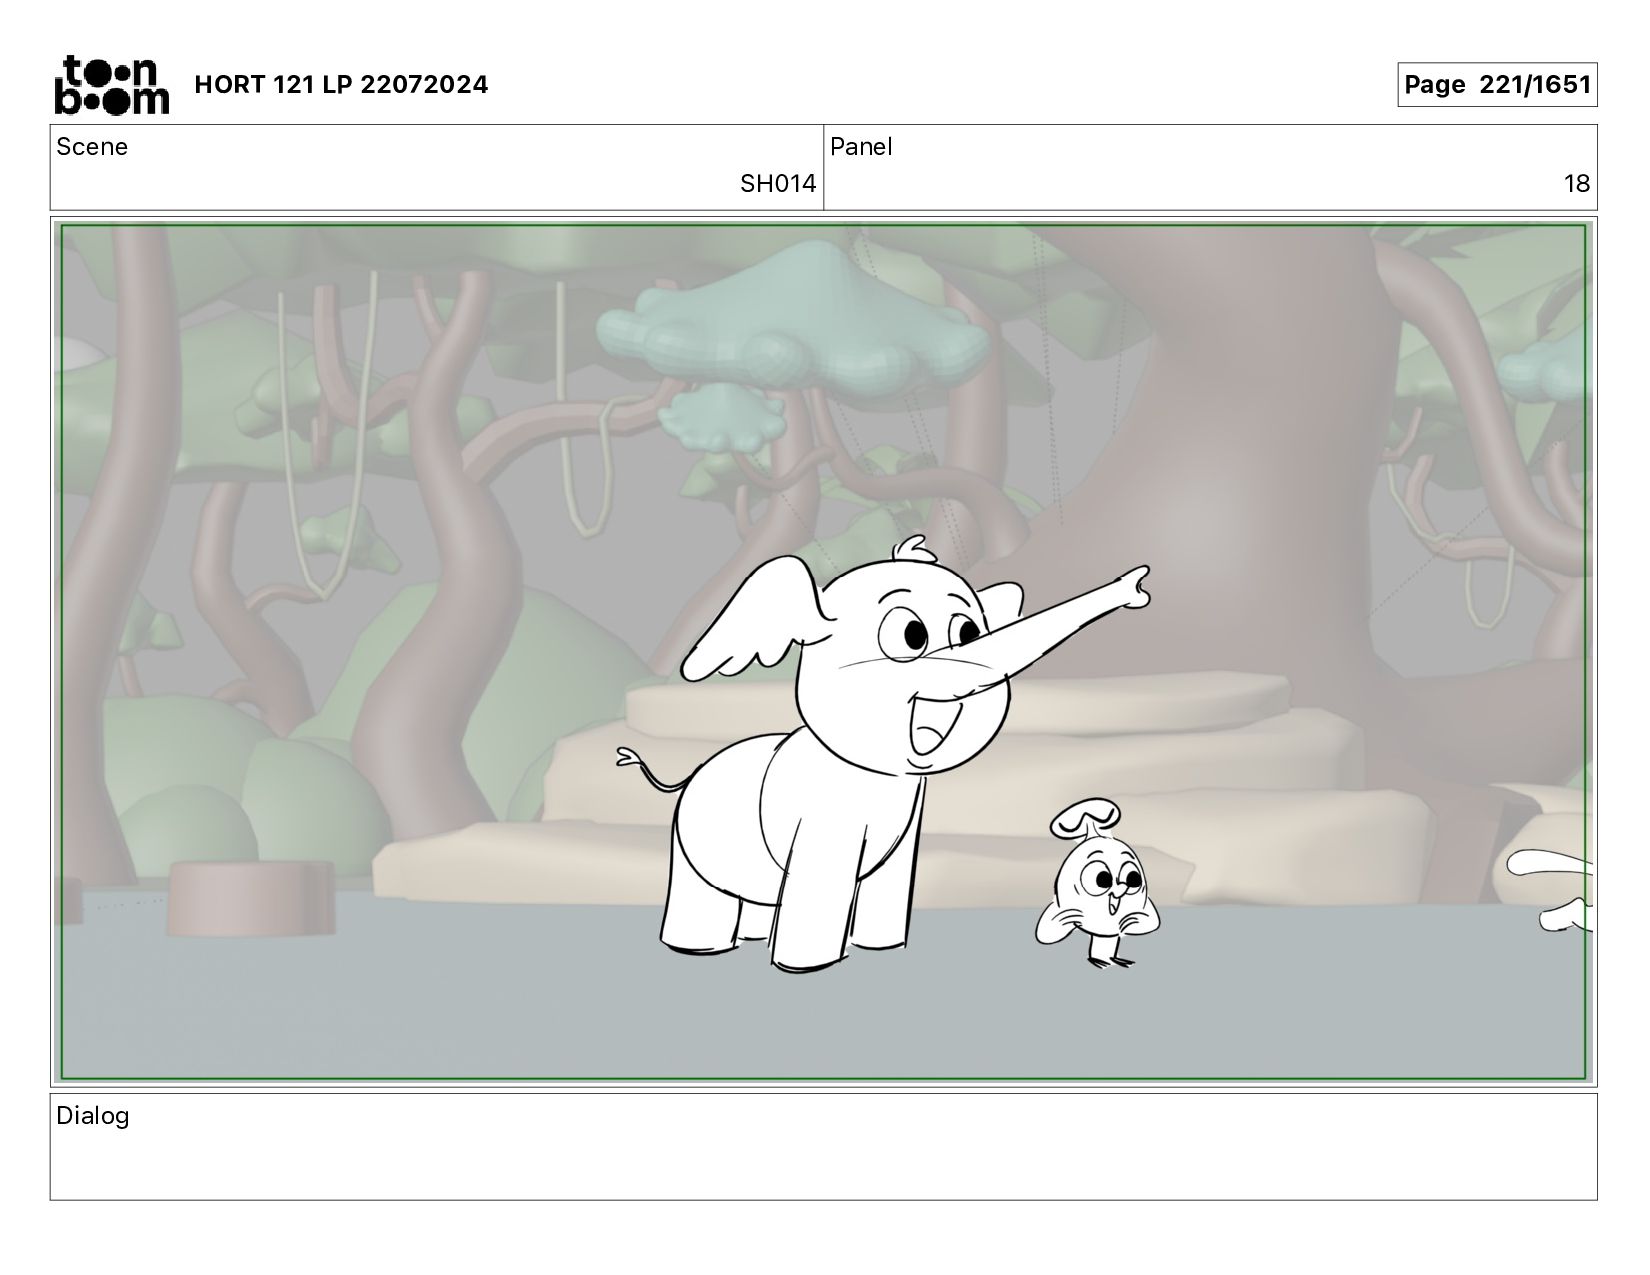
Task: Click the Page 221/1651 indicator box
Action: pyautogui.click(x=1496, y=85)
